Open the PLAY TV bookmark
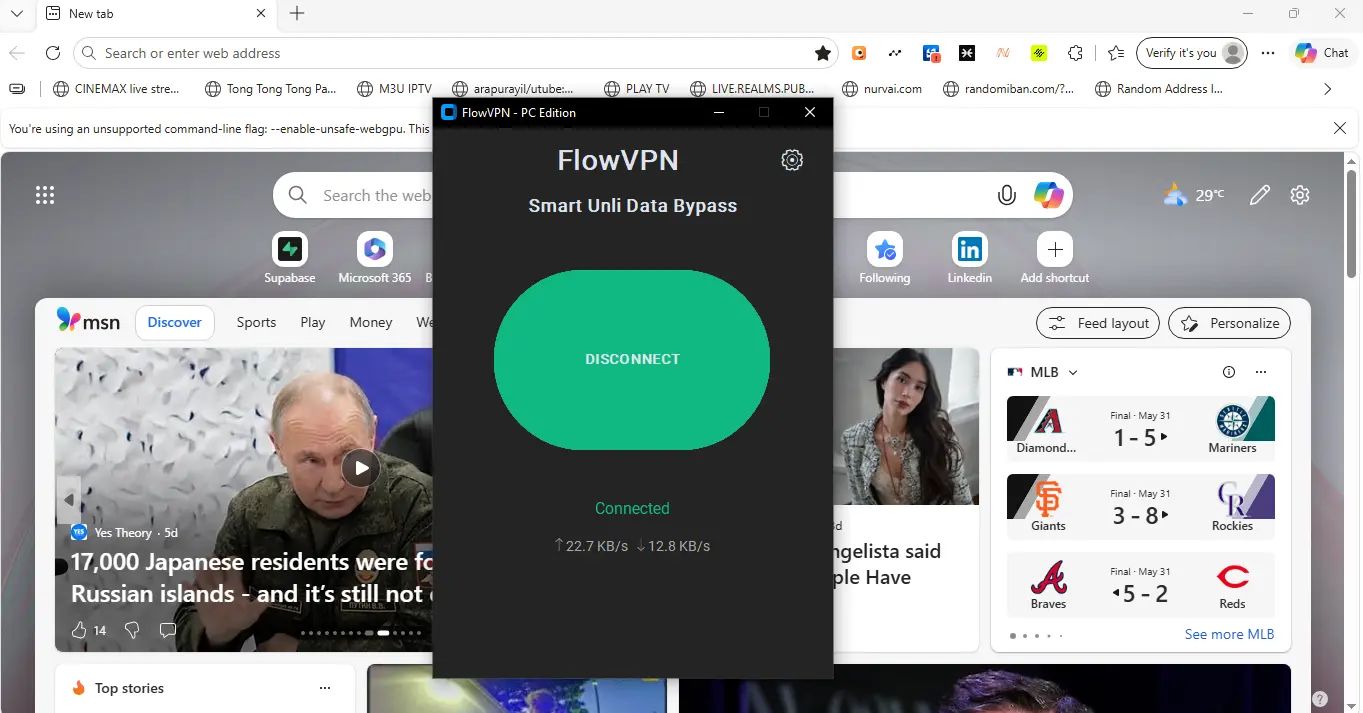This screenshot has width=1363, height=713. [x=637, y=89]
